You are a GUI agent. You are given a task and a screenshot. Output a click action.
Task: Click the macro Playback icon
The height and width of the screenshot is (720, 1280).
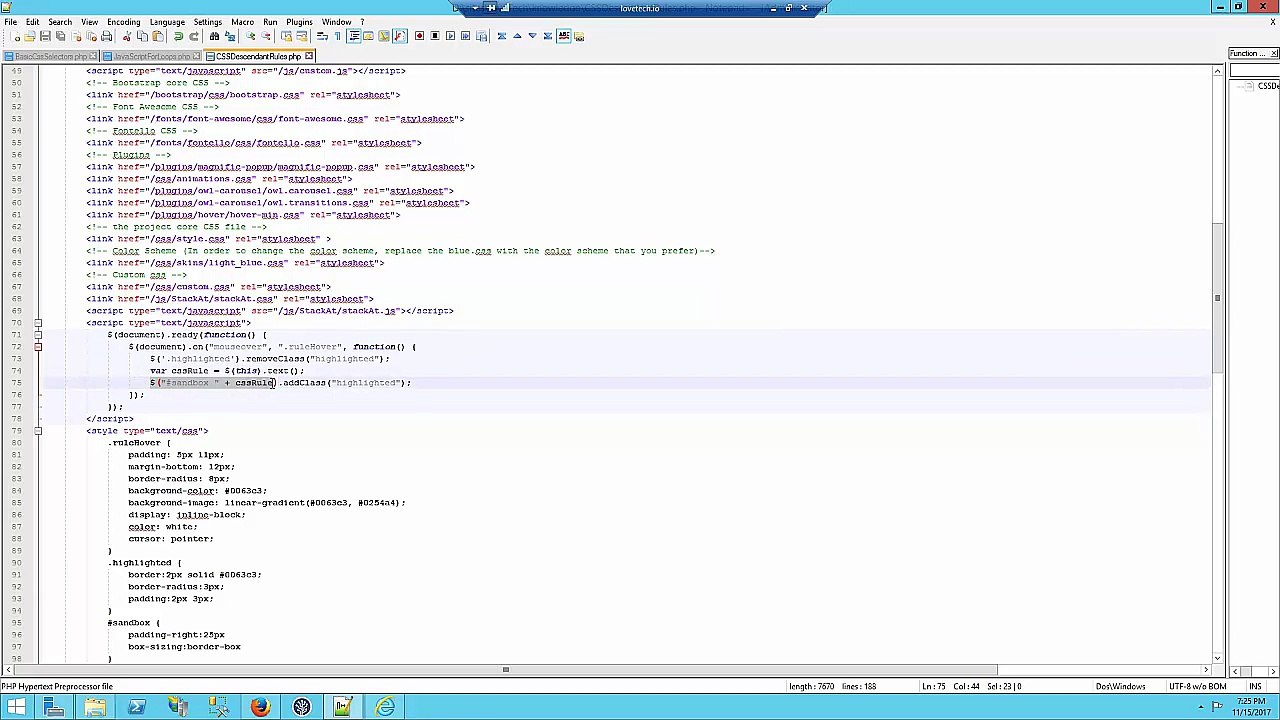point(450,36)
